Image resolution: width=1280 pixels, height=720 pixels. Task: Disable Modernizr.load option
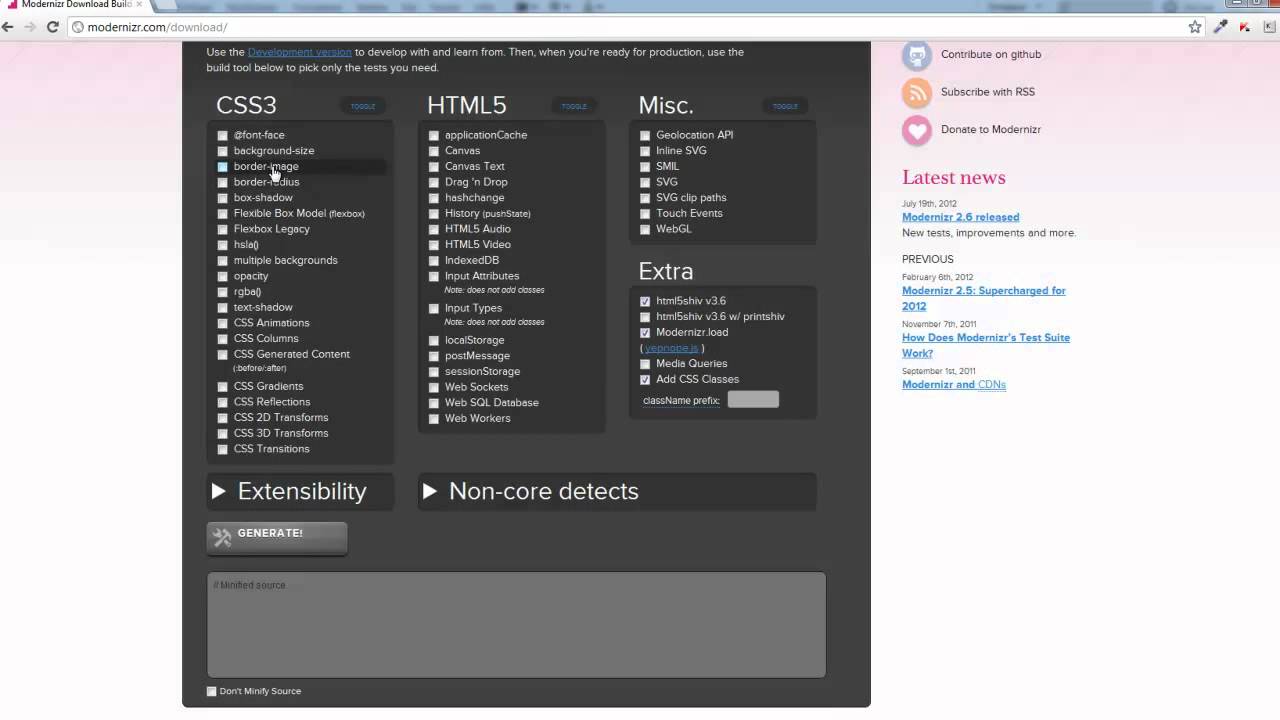point(645,333)
